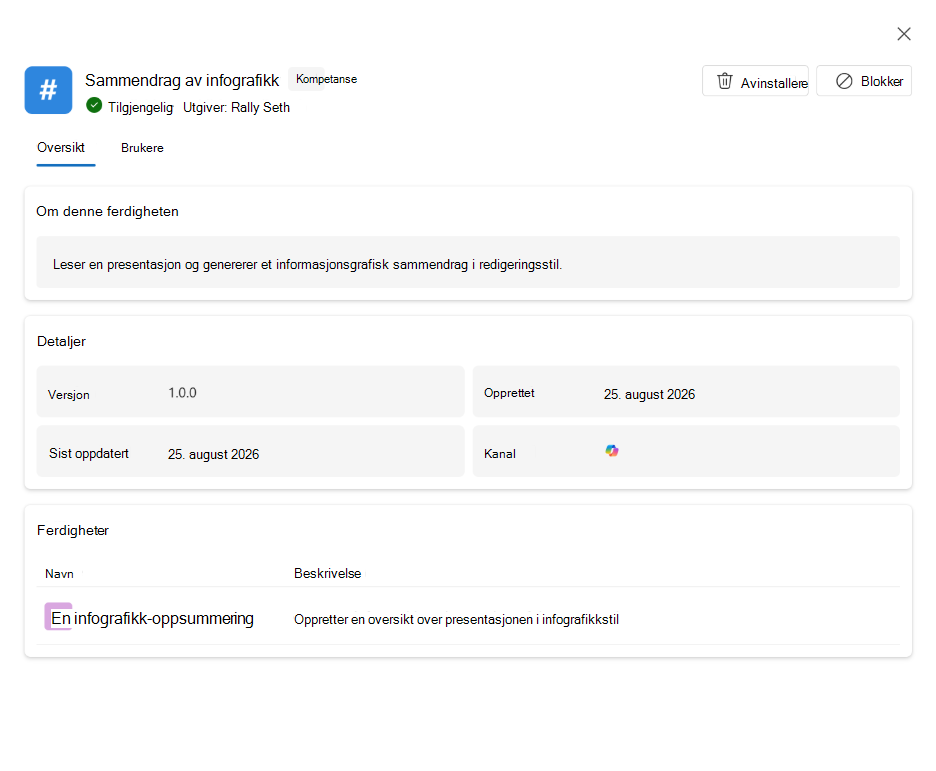936x771 pixels.
Task: Switch to the Brukere tab
Action: [x=142, y=148]
